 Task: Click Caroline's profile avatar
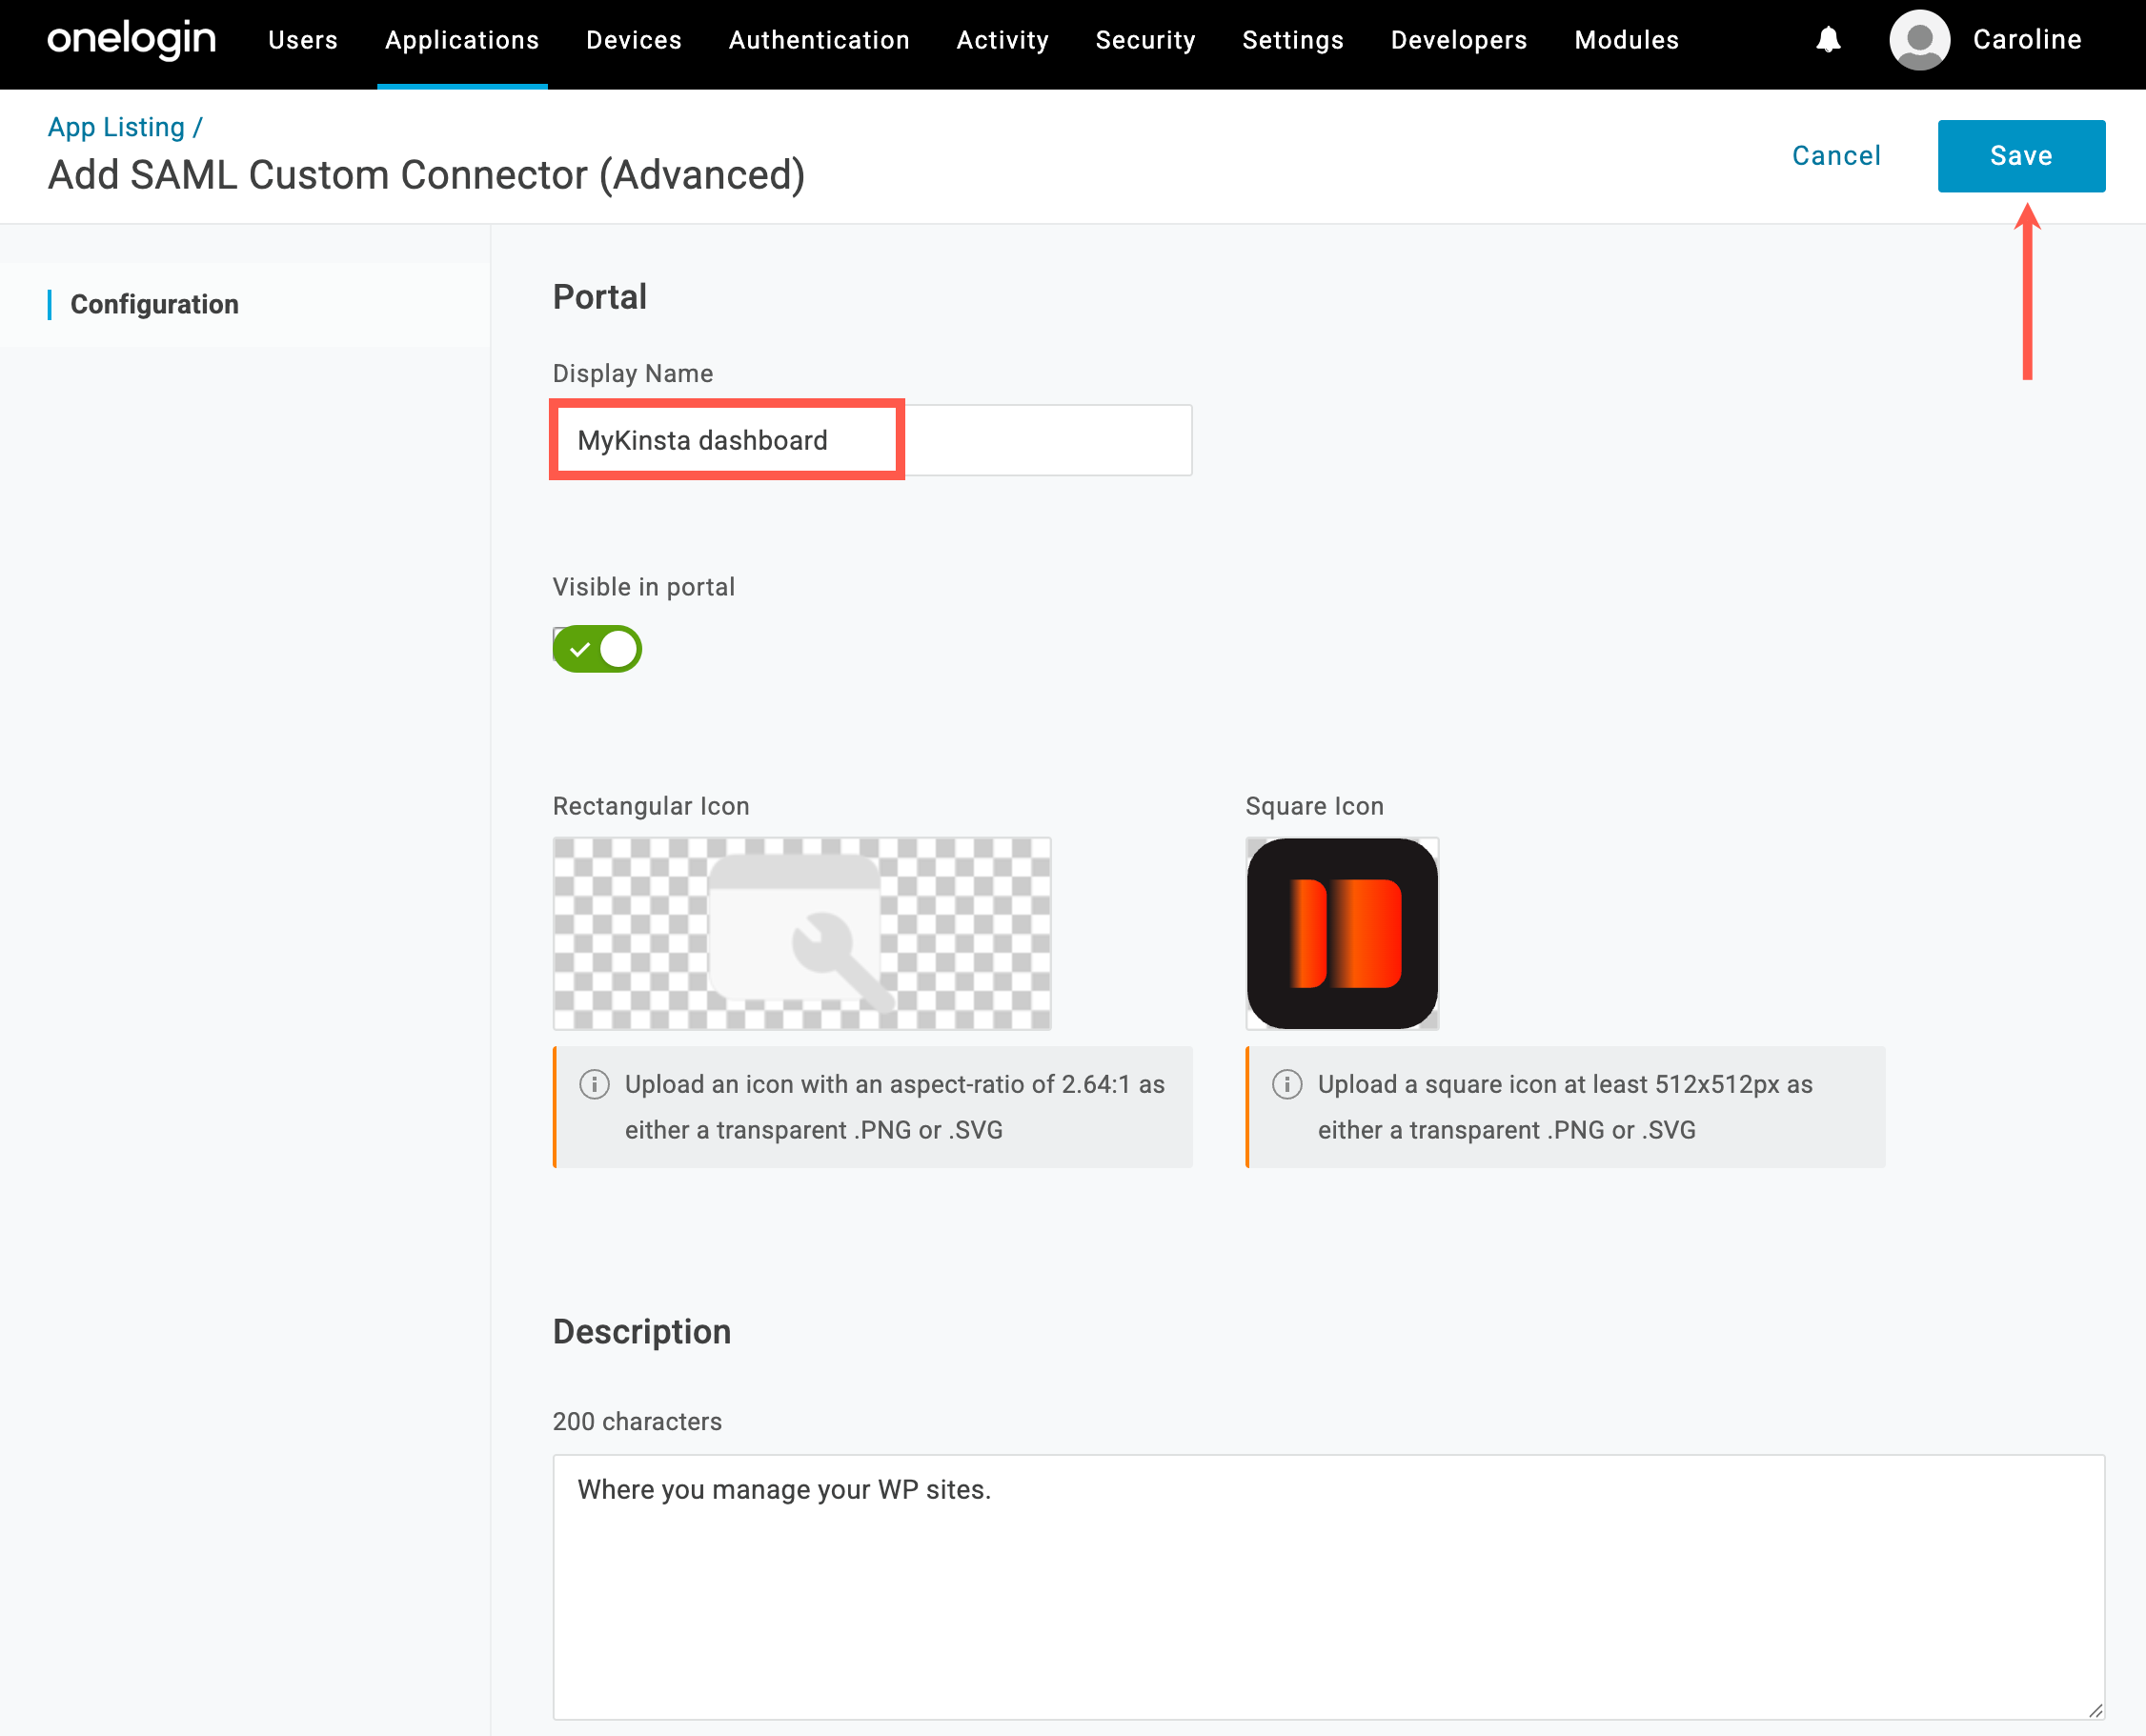(1919, 40)
